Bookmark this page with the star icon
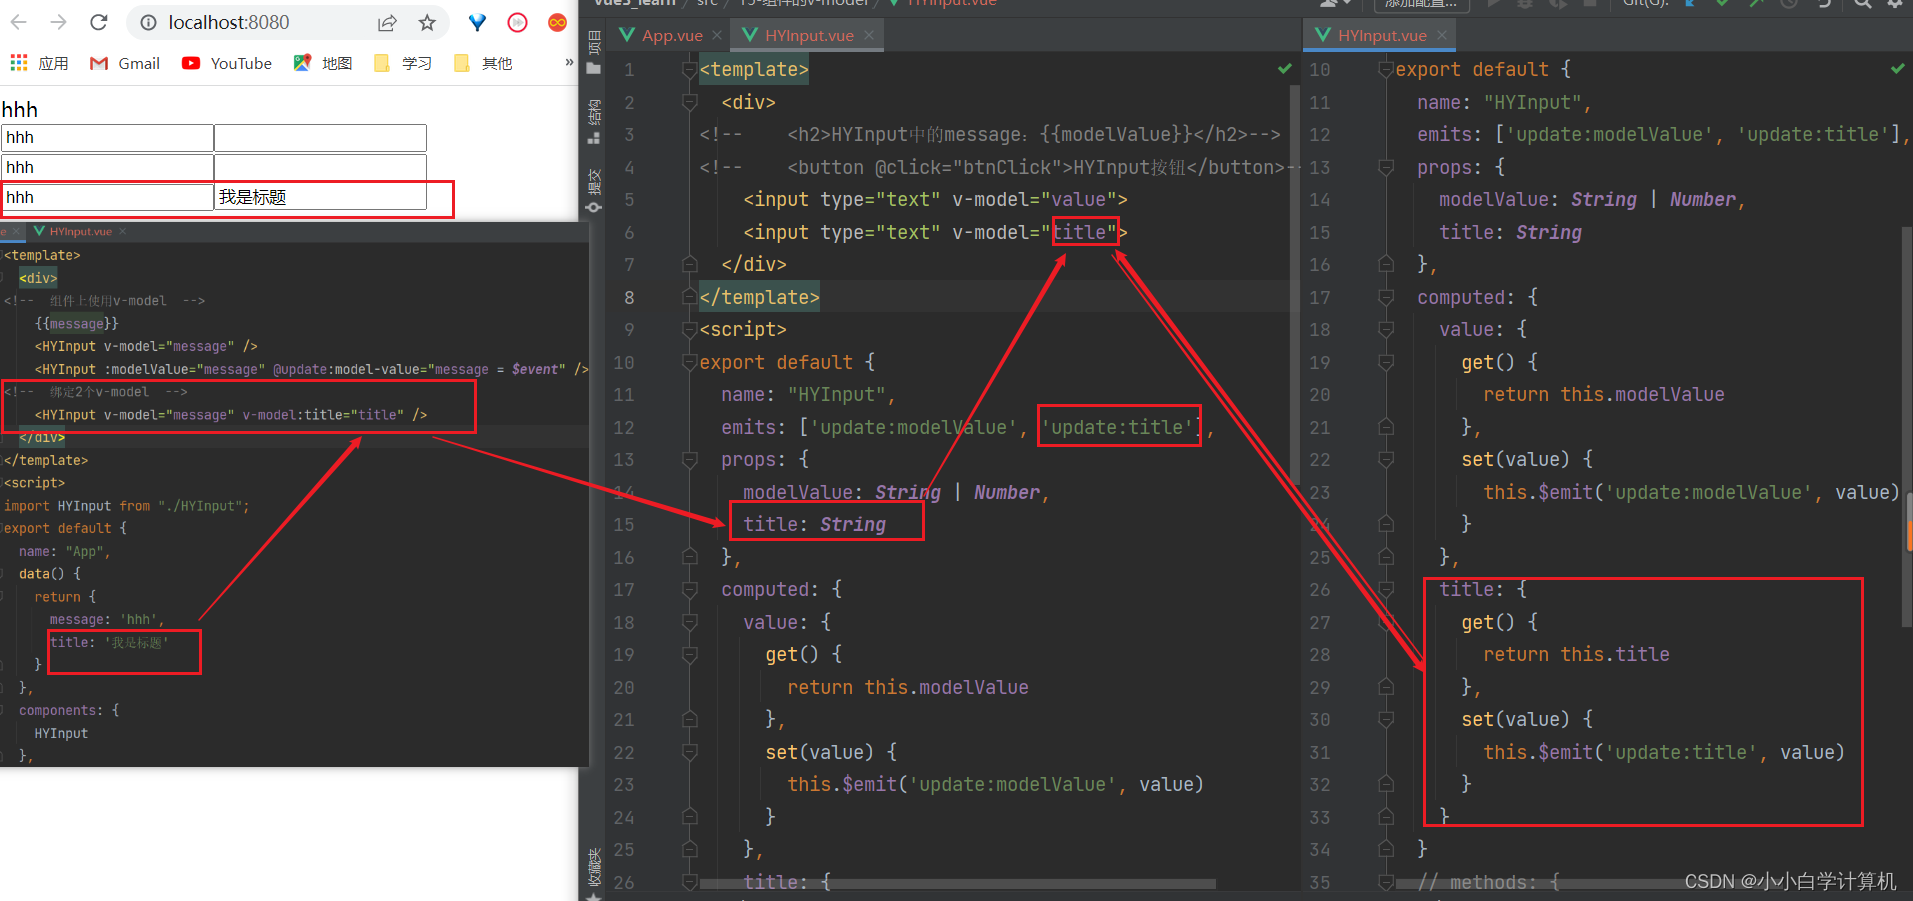Viewport: 1913px width, 901px height. click(x=427, y=23)
